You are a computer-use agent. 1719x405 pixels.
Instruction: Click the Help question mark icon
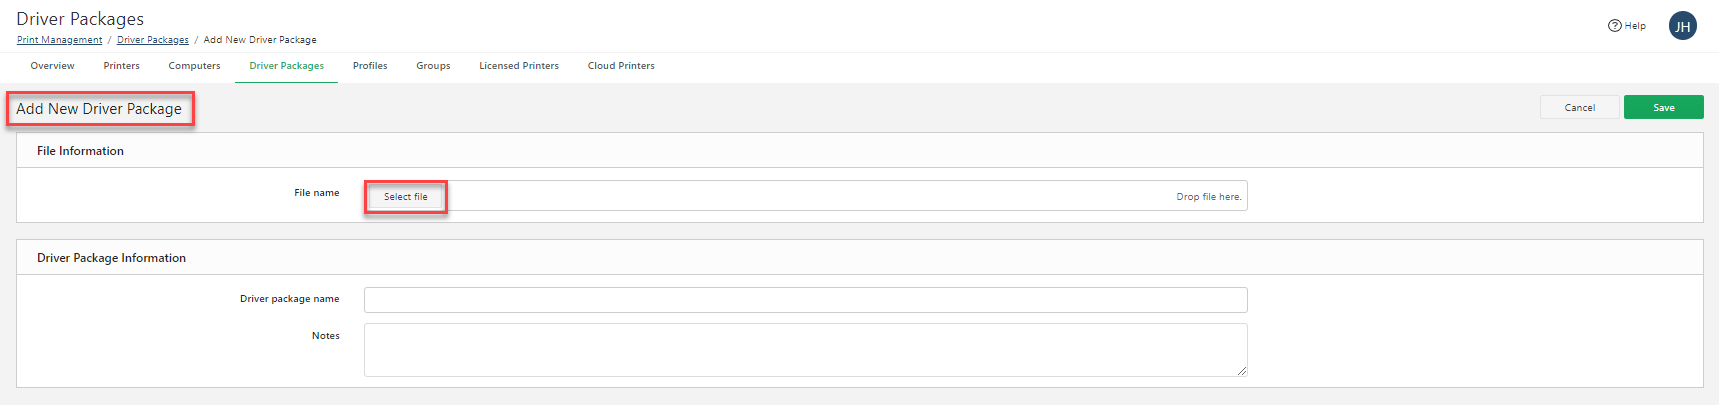[1614, 26]
